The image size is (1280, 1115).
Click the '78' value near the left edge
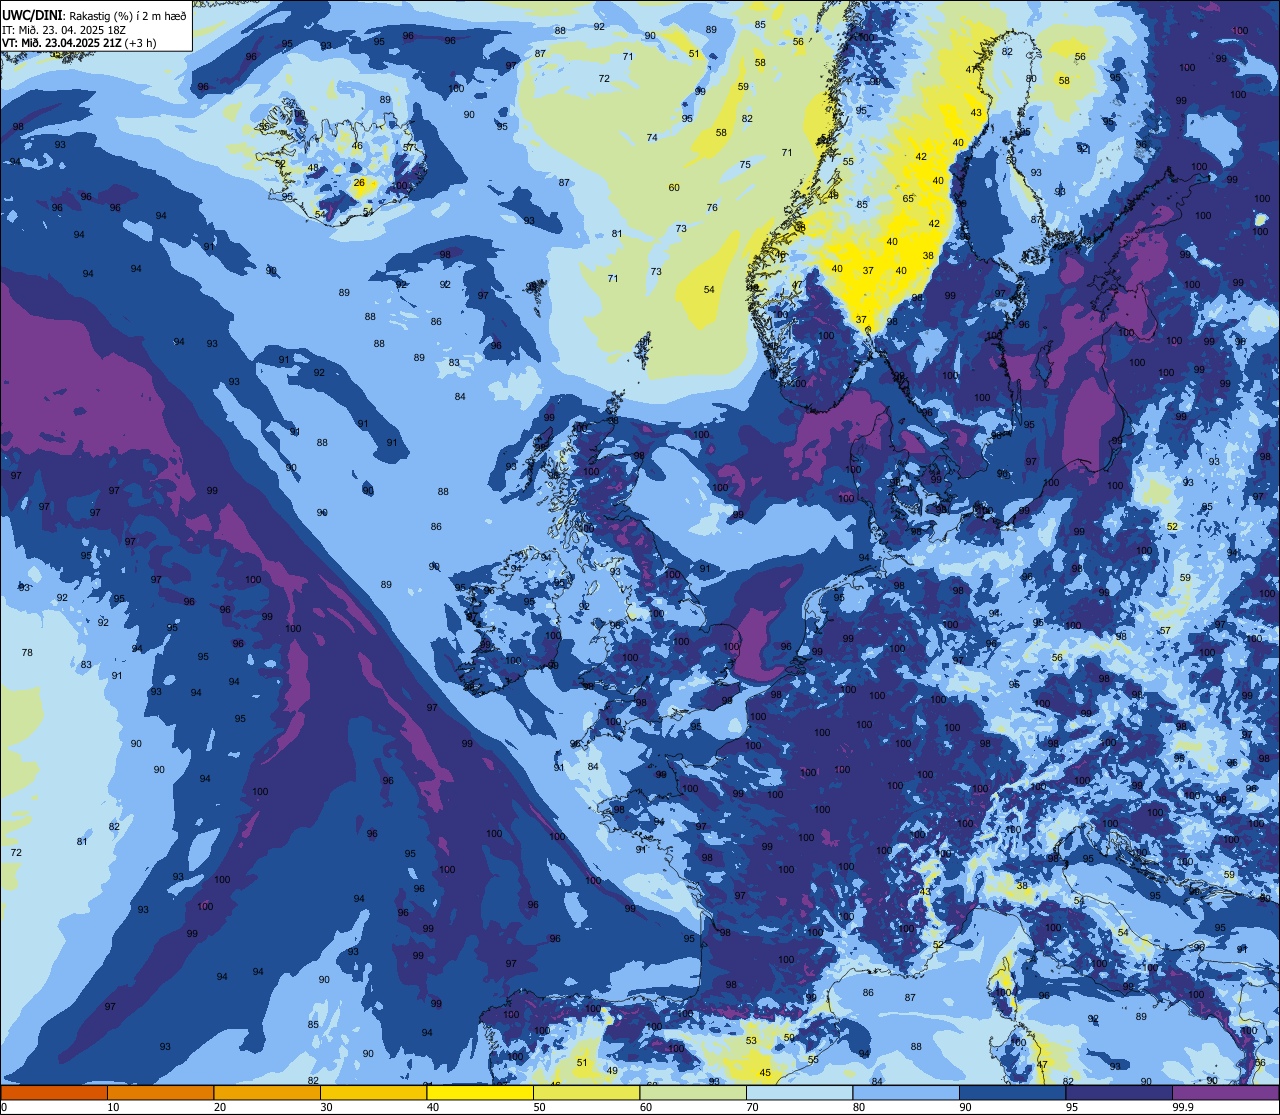27,652
